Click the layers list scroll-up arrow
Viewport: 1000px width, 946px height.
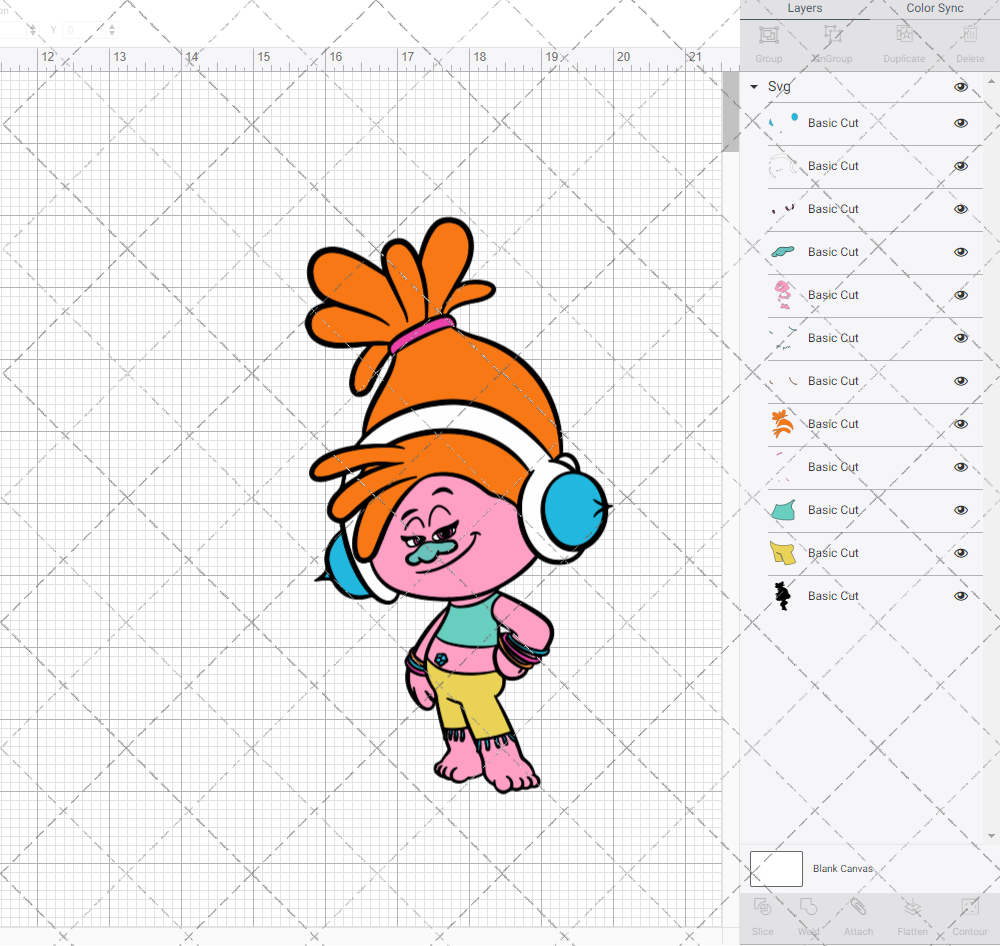(x=990, y=82)
